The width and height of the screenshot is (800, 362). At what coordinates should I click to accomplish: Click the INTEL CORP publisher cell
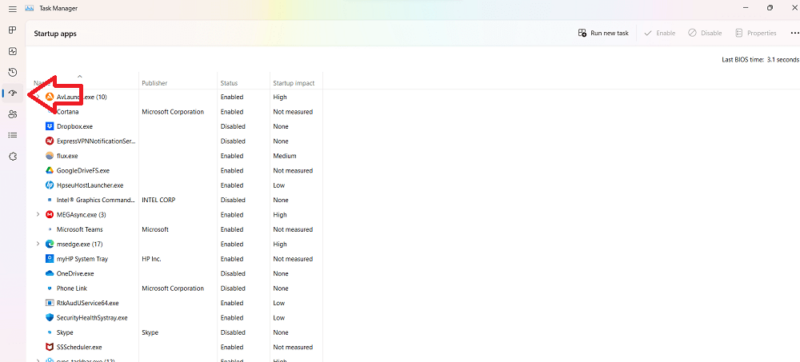(x=158, y=200)
